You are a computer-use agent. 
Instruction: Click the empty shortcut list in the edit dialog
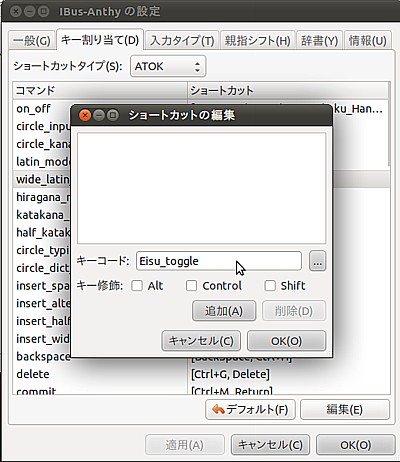(201, 188)
